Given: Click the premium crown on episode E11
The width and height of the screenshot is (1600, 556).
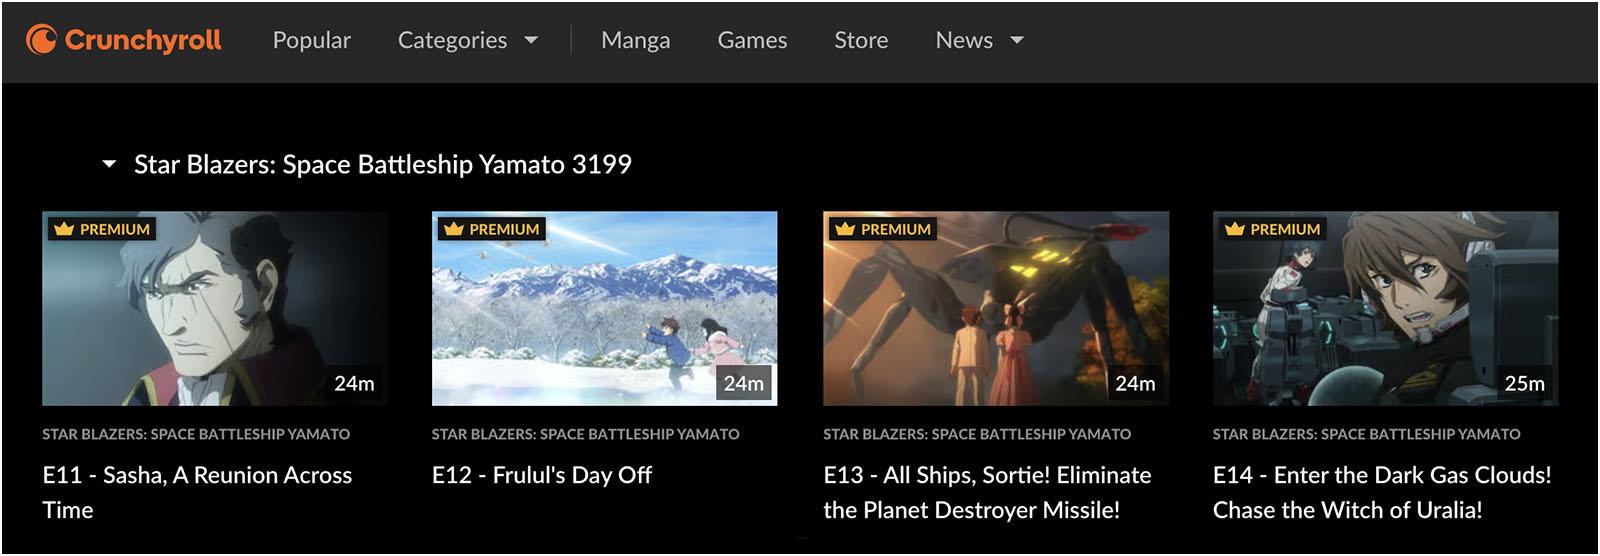Looking at the screenshot, I should [65, 229].
